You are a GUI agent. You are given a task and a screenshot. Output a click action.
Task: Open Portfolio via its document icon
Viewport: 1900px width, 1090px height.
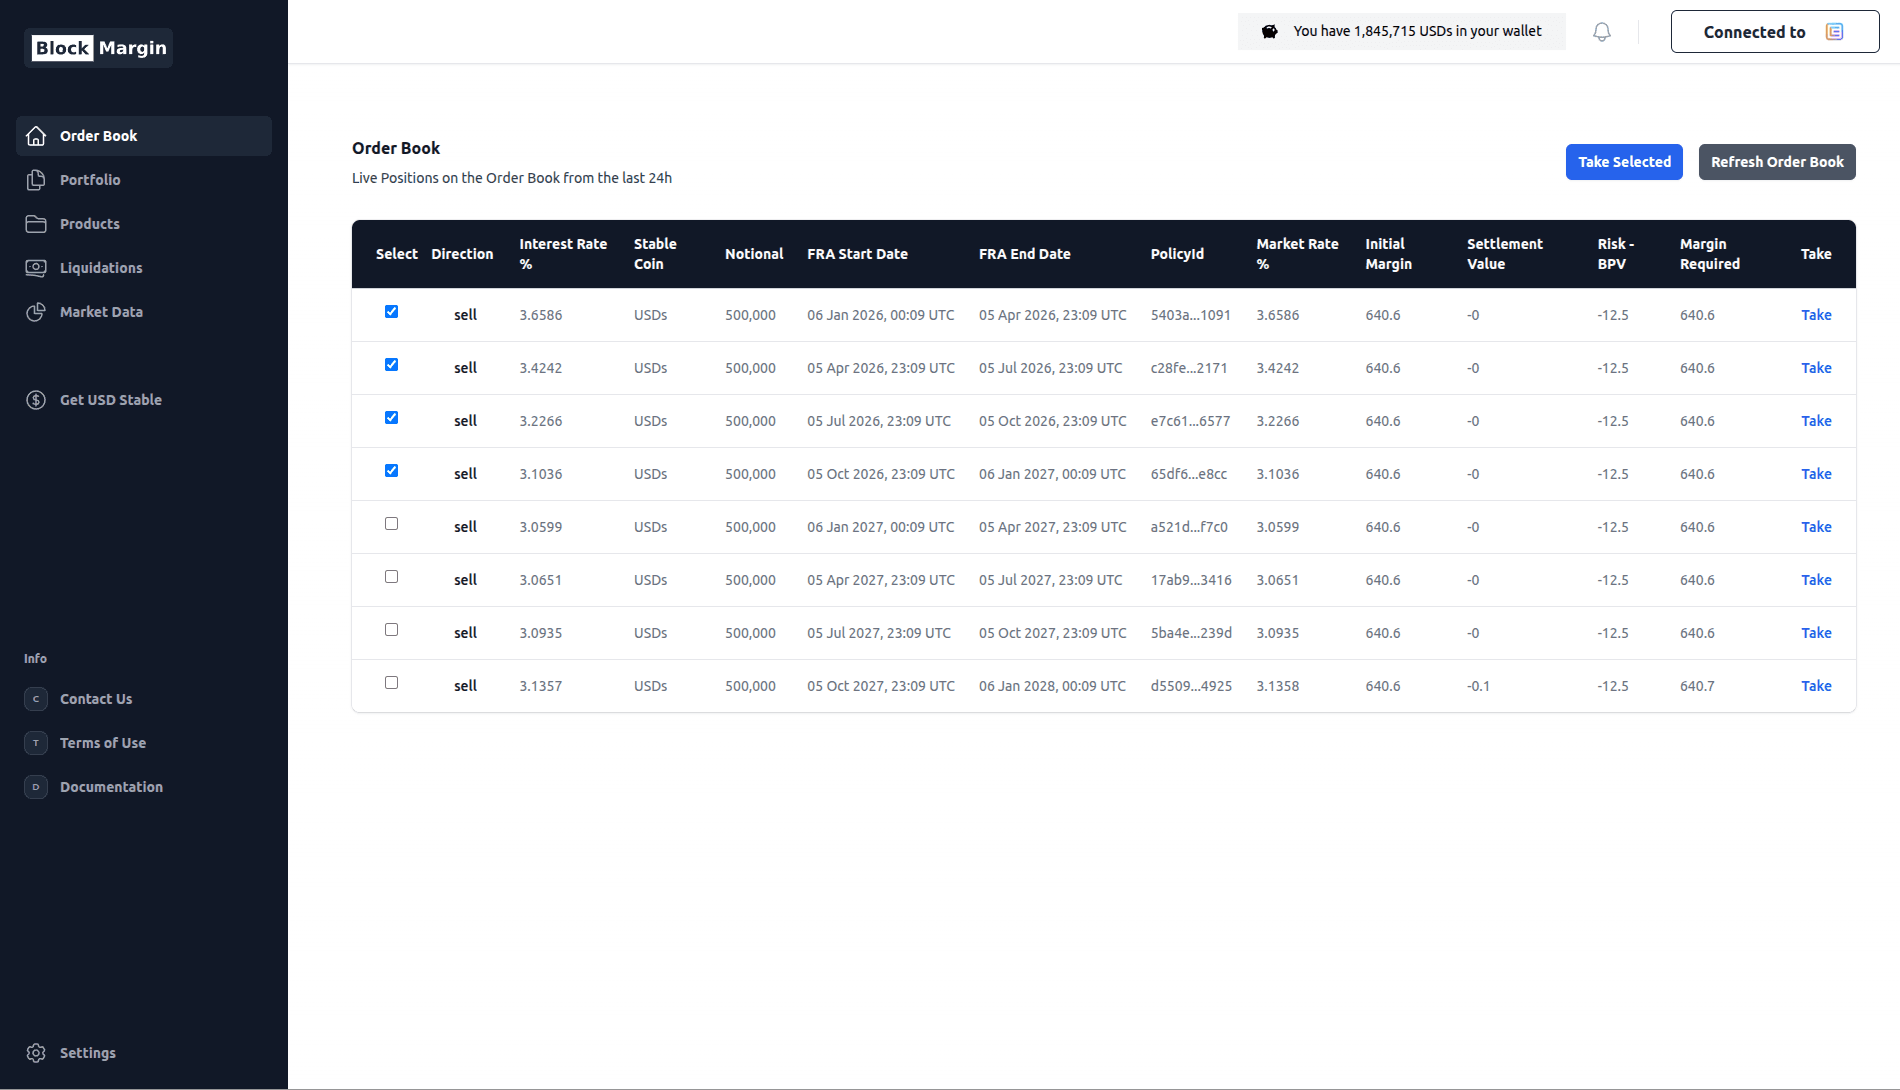coord(36,180)
